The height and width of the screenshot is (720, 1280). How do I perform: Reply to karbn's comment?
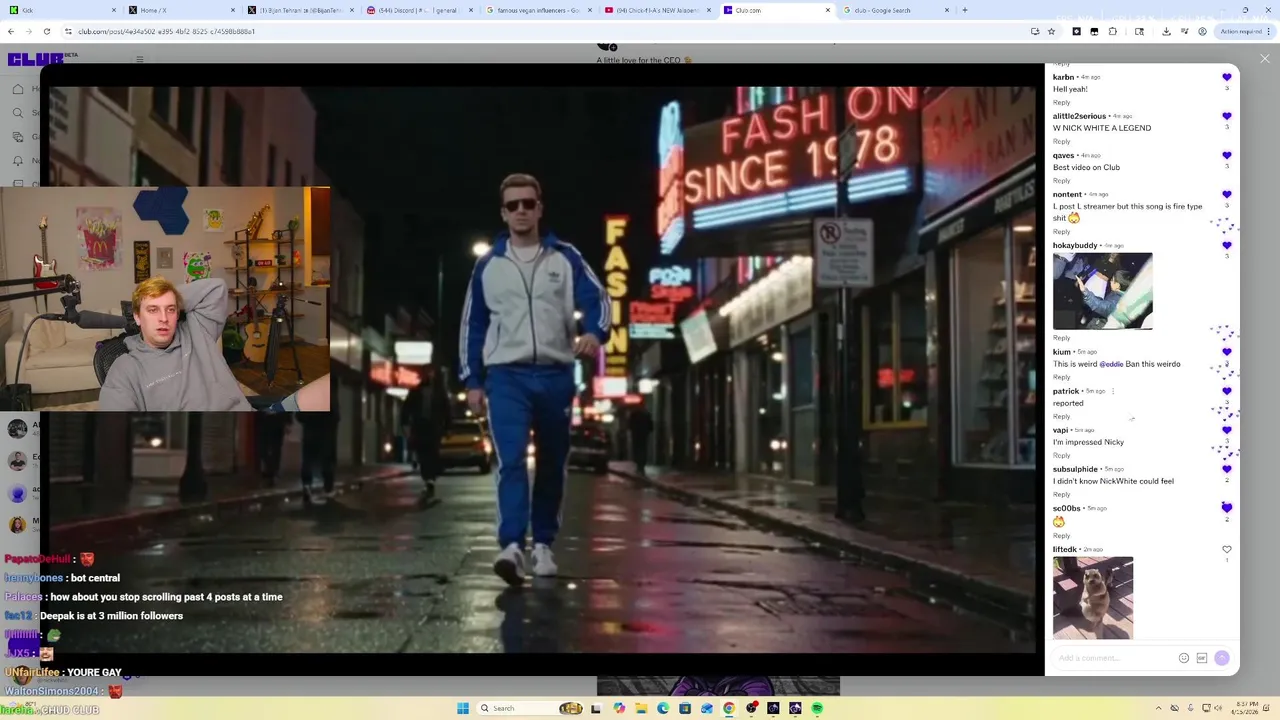1061,102
